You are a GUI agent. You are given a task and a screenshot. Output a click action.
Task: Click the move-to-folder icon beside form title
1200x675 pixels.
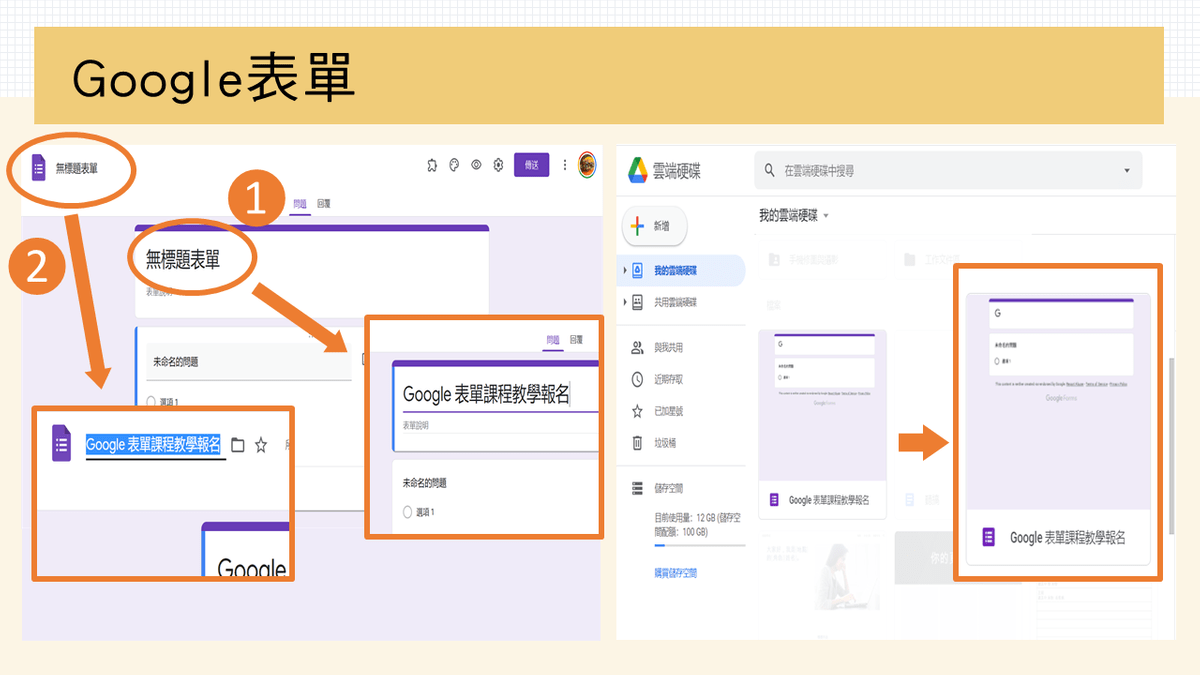238,445
